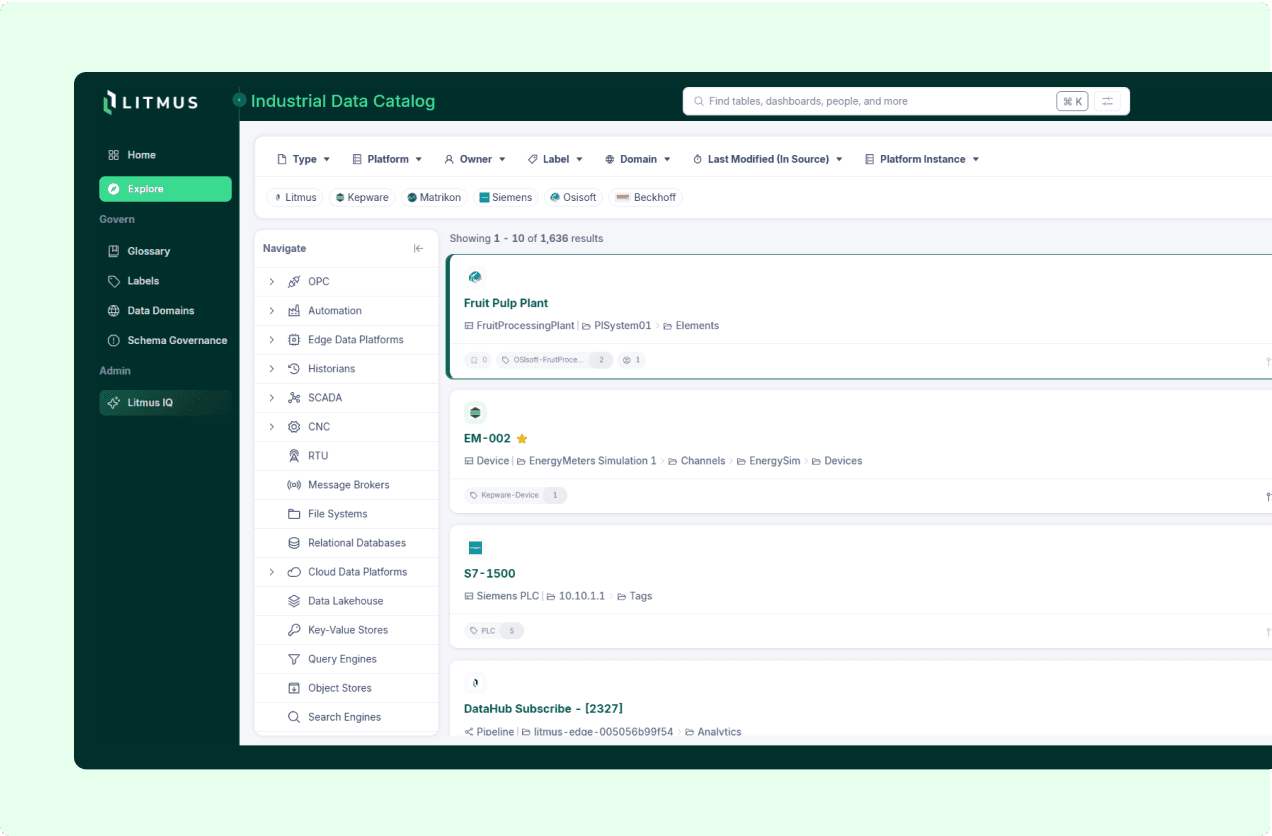Open the Owner filter dropdown
1272x836 pixels.
point(475,159)
